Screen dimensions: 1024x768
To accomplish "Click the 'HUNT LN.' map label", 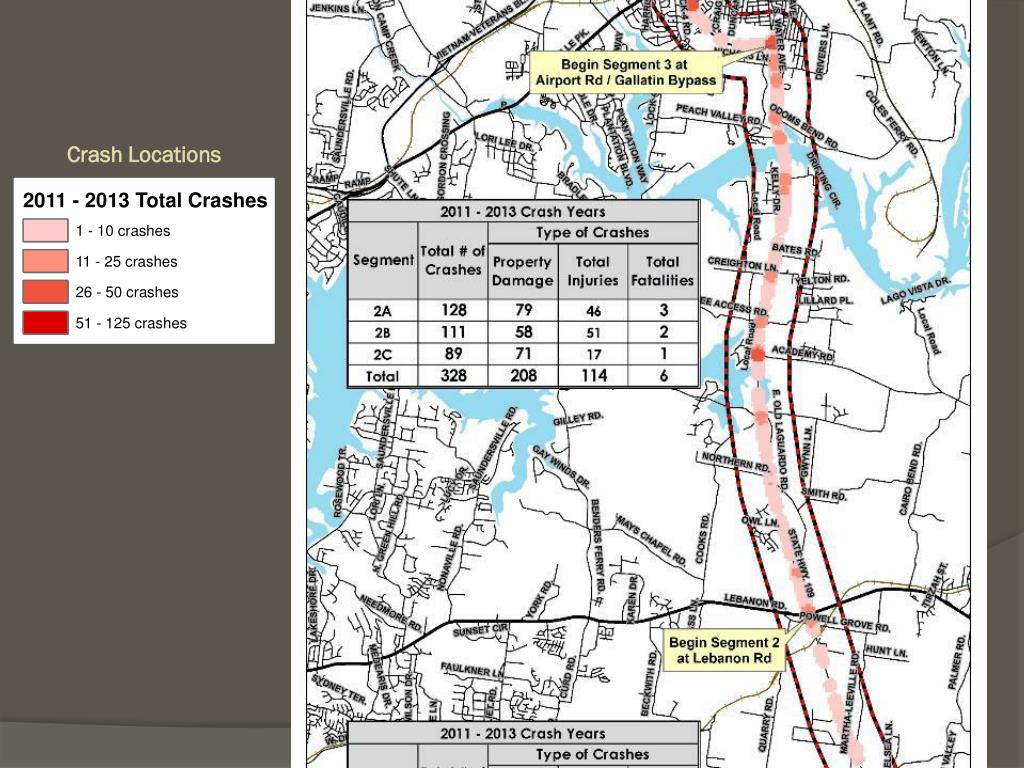I will [886, 651].
